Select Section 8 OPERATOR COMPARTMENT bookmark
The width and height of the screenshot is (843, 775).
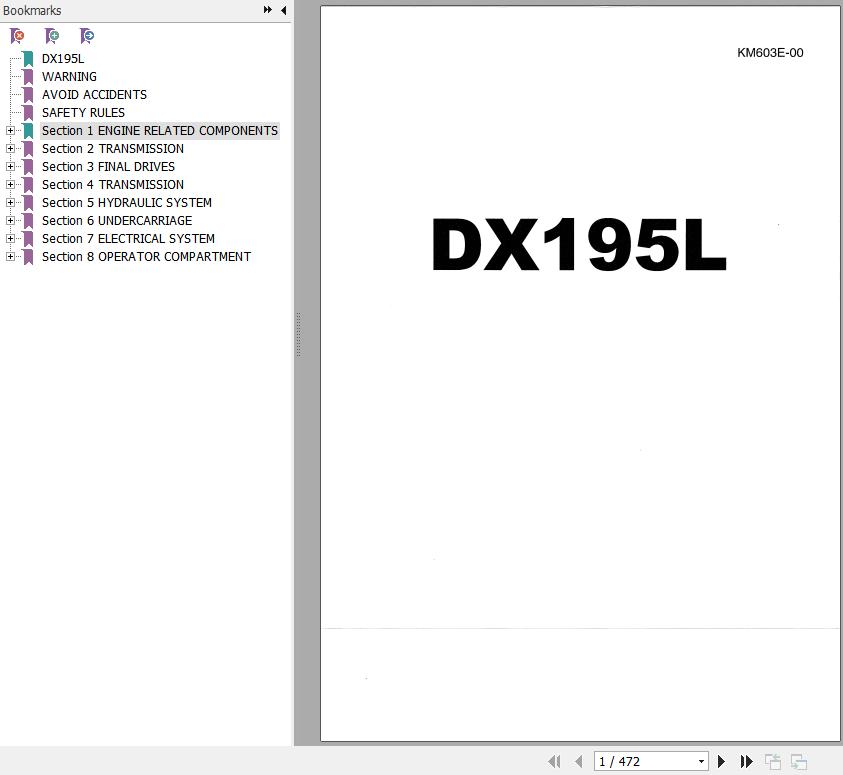tap(146, 256)
